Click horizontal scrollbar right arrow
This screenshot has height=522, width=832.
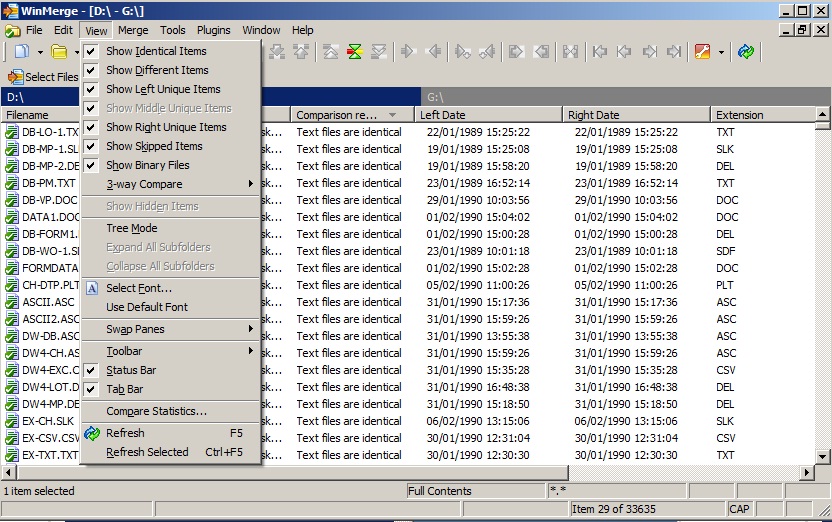[x=807, y=472]
